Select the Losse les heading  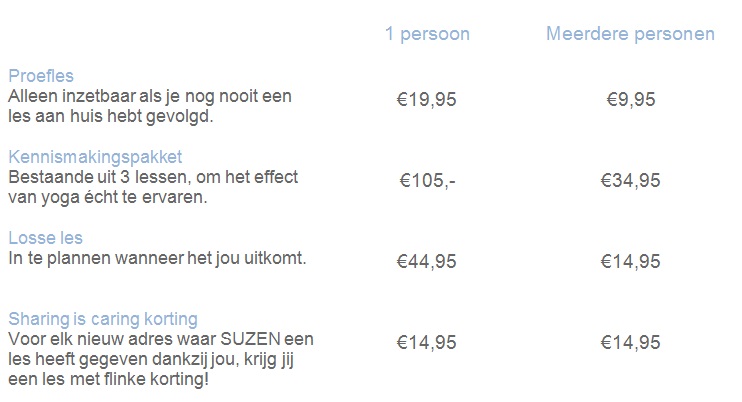(45, 238)
